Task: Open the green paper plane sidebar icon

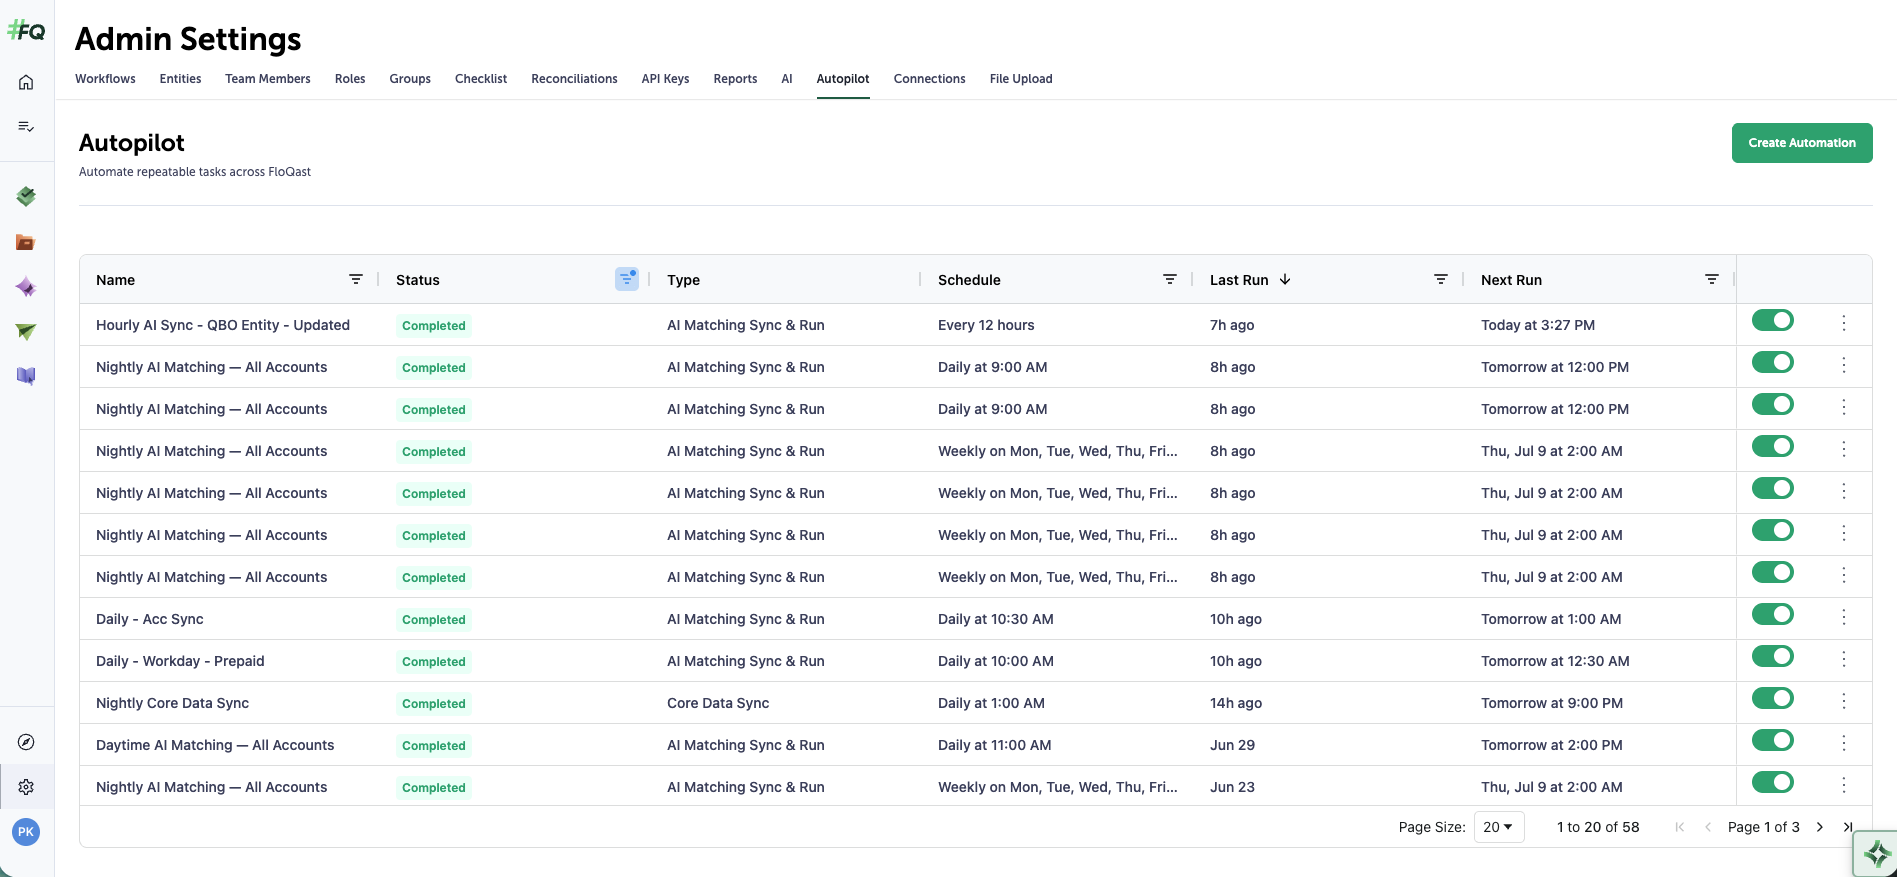Action: click(26, 331)
